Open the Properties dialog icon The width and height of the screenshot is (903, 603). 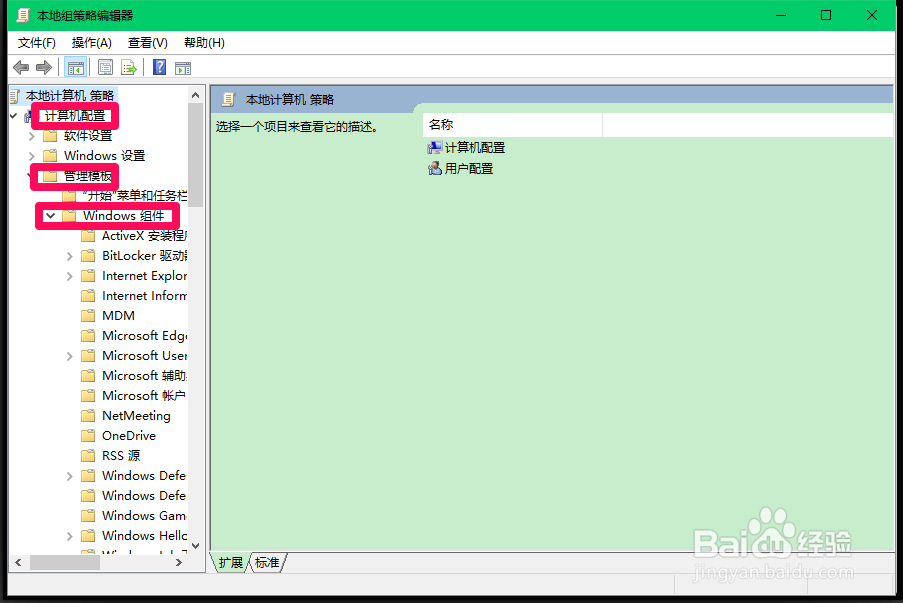coord(105,67)
